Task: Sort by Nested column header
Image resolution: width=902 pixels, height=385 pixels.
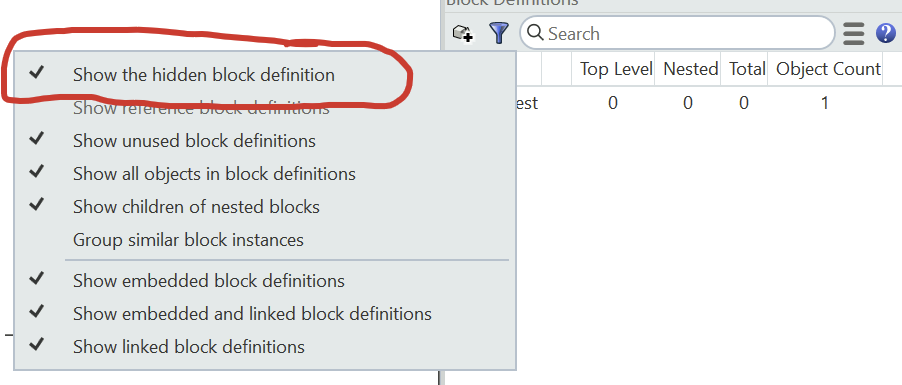Action: click(688, 69)
